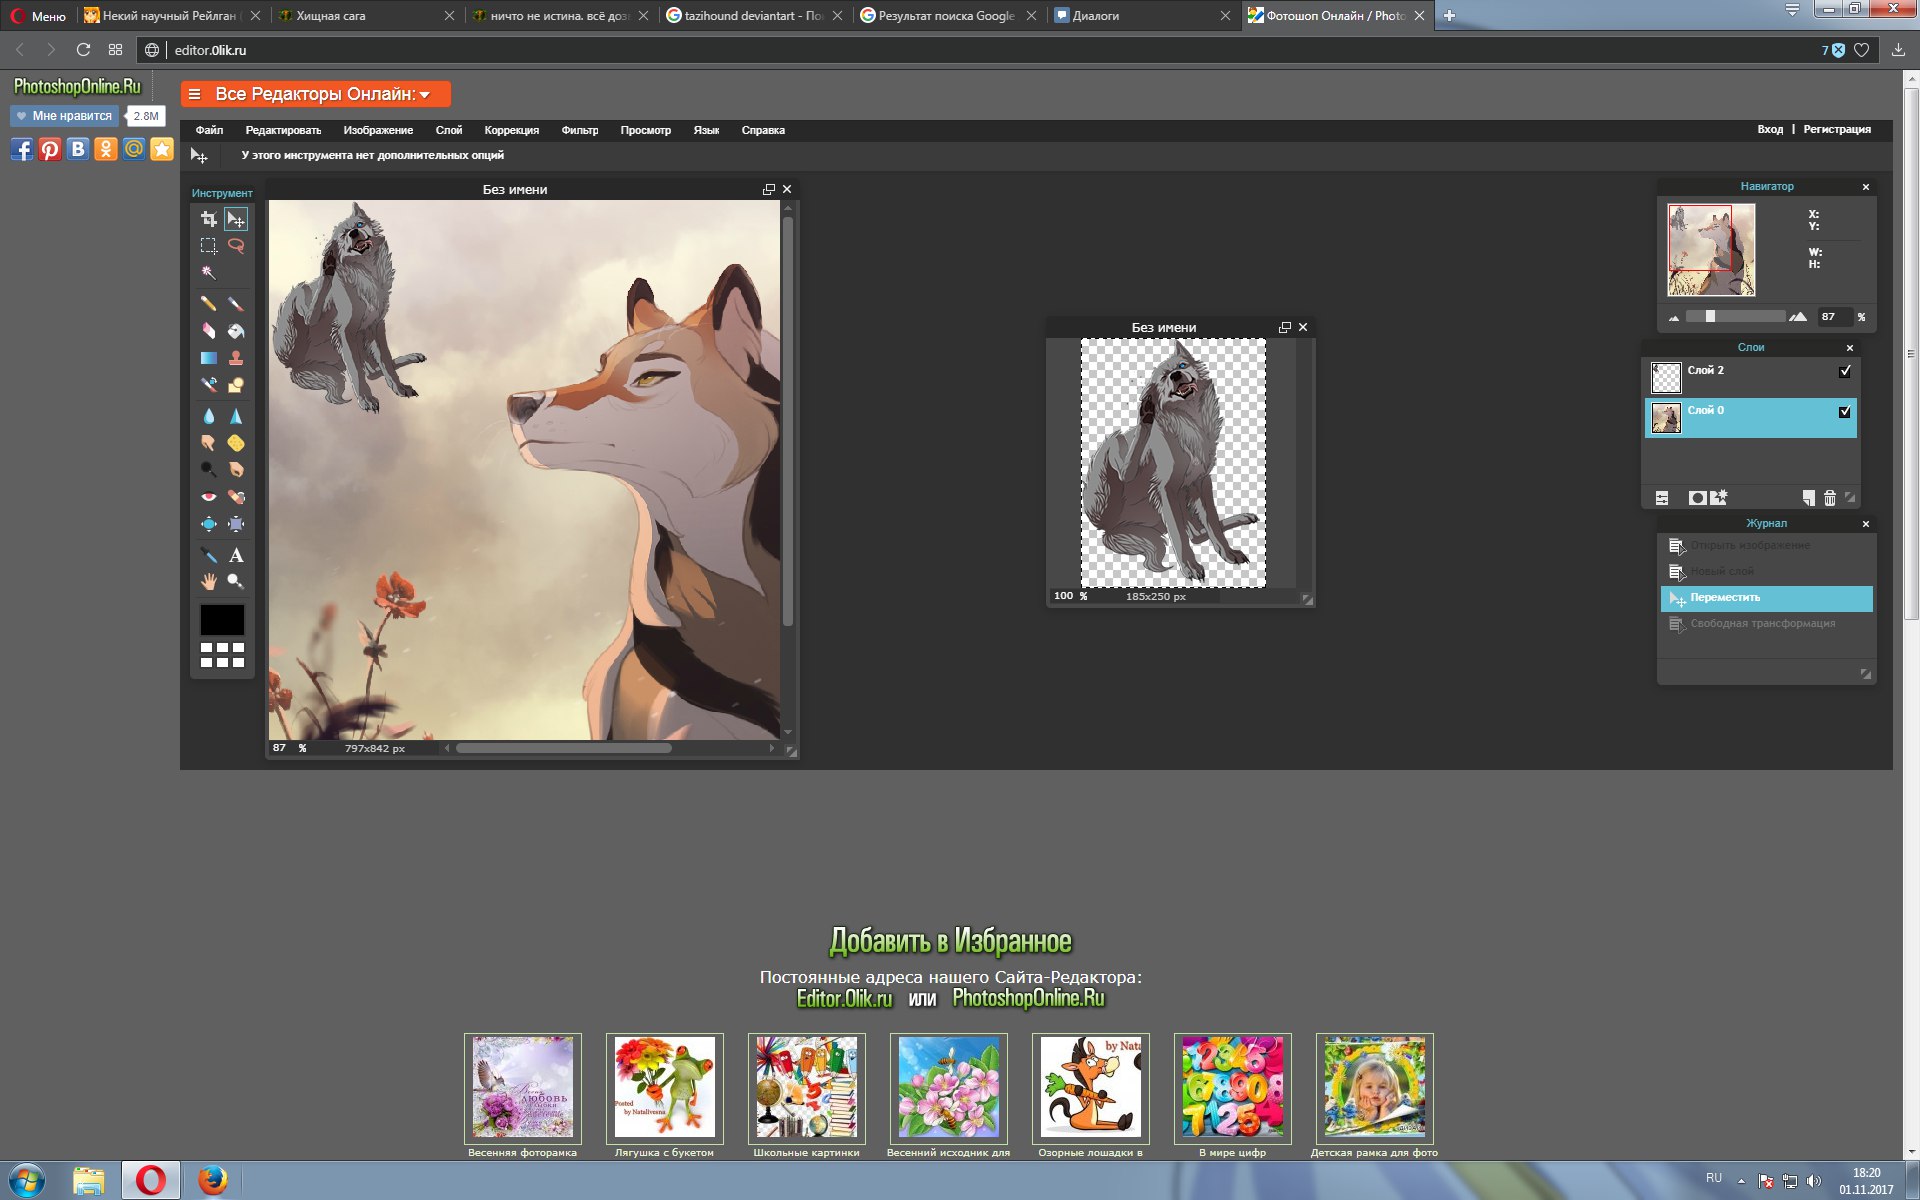Open the Язык menu
This screenshot has height=1200, width=1920.
coord(706,130)
